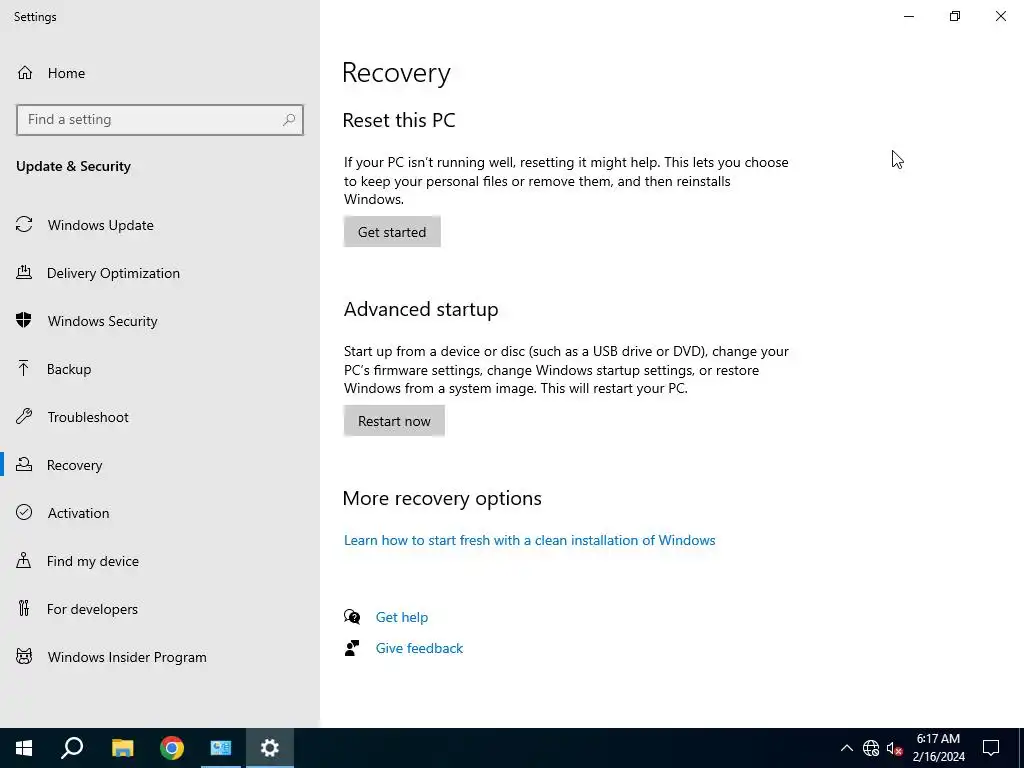1024x768 pixels.
Task: Open the Troubleshoot label
Action: [x=88, y=417]
